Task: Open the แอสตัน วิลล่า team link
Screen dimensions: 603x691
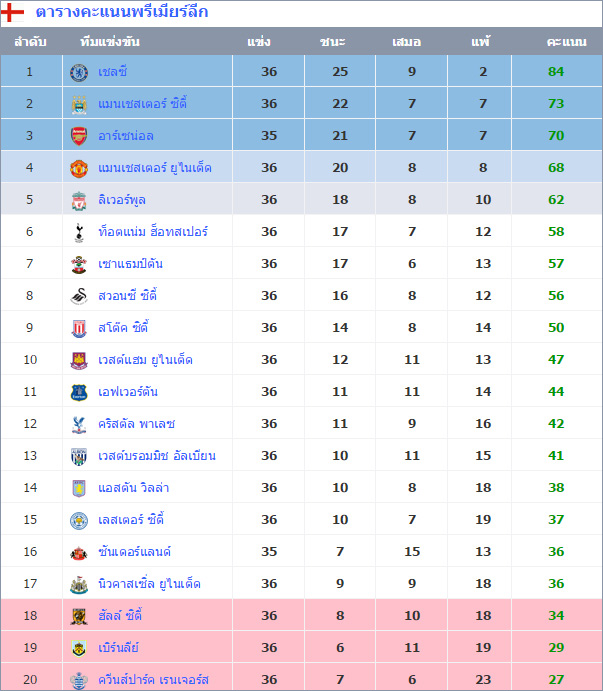Action: coord(133,488)
